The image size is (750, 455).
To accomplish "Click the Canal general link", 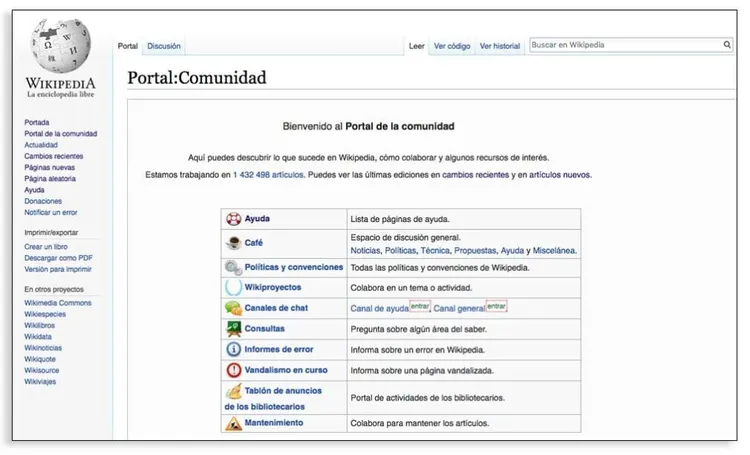I will click(459, 309).
